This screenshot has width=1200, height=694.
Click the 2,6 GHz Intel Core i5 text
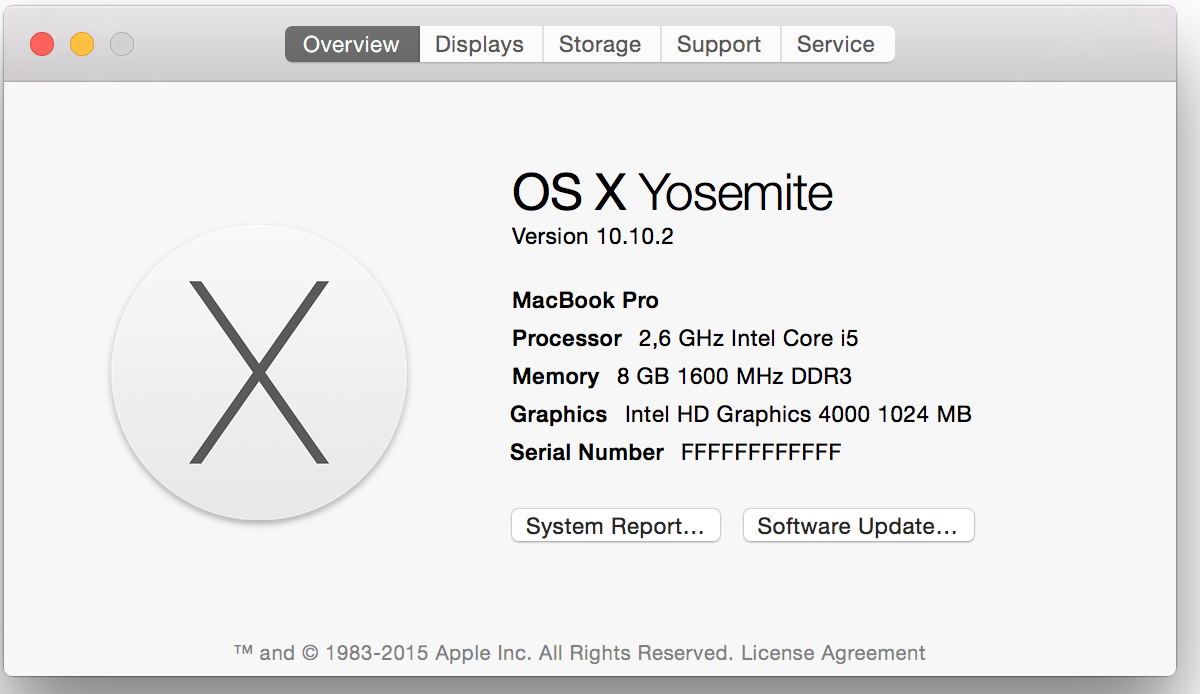click(748, 338)
